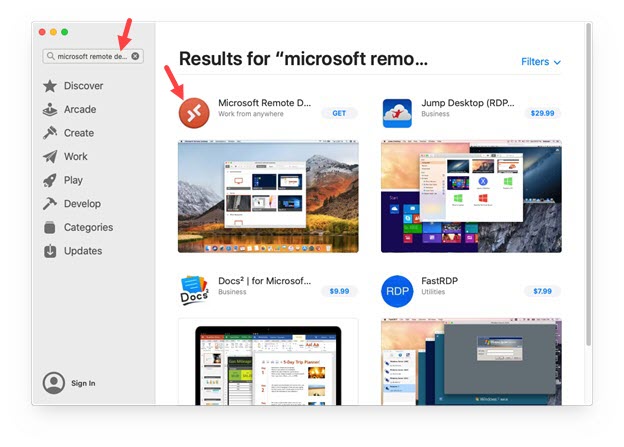The height and width of the screenshot is (447, 624).
Task: Open the Develop section label
Action: [x=82, y=203]
